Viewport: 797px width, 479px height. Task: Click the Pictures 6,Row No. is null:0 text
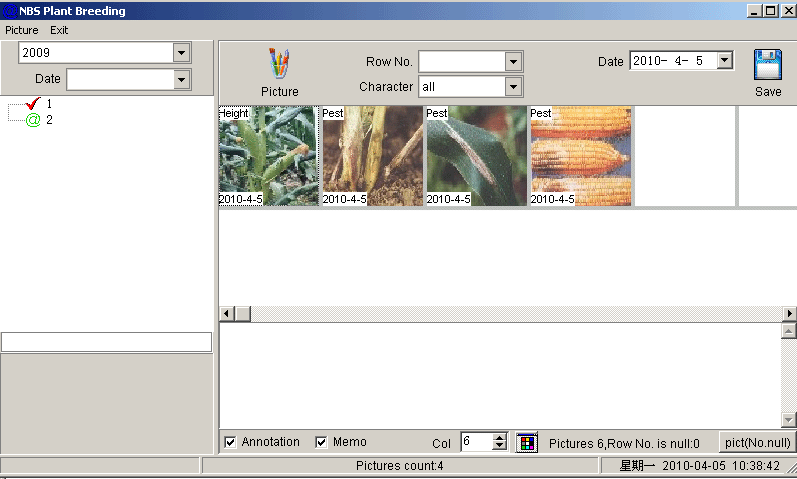[624, 443]
